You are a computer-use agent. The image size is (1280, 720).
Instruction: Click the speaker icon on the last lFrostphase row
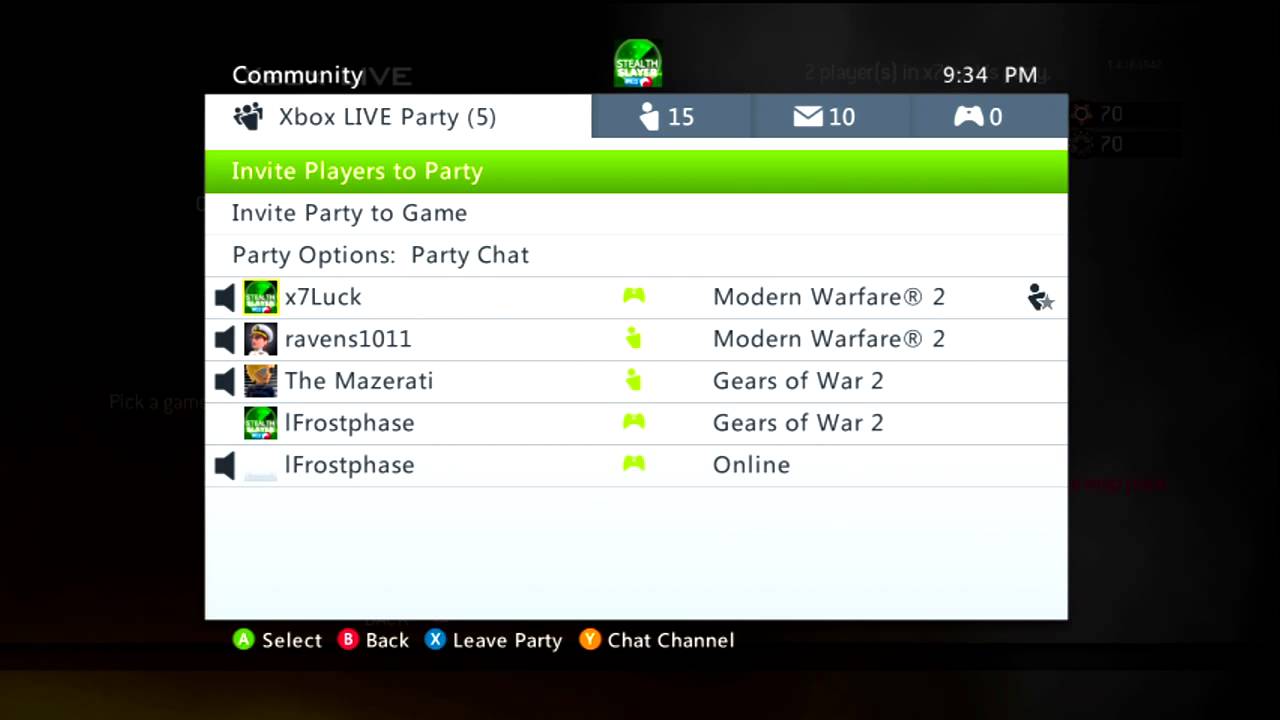pyautogui.click(x=225, y=465)
